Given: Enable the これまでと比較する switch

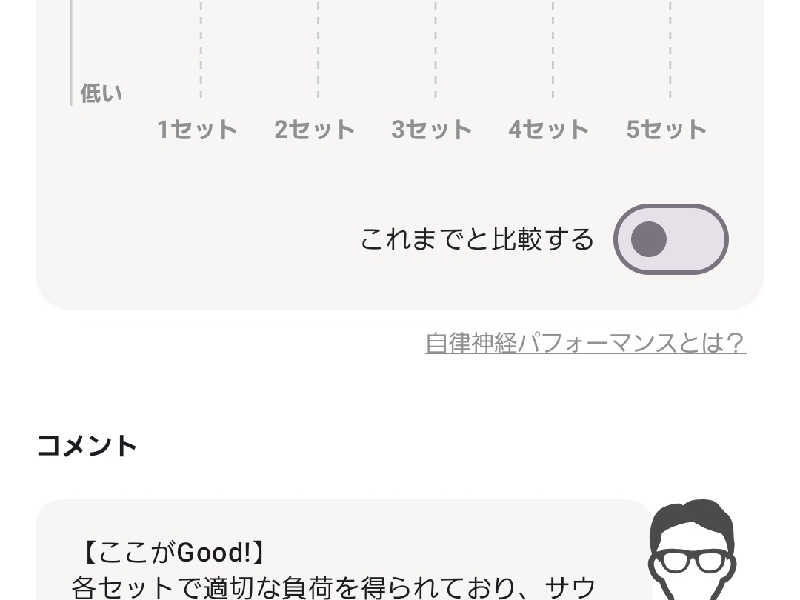Looking at the screenshot, I should [670, 239].
